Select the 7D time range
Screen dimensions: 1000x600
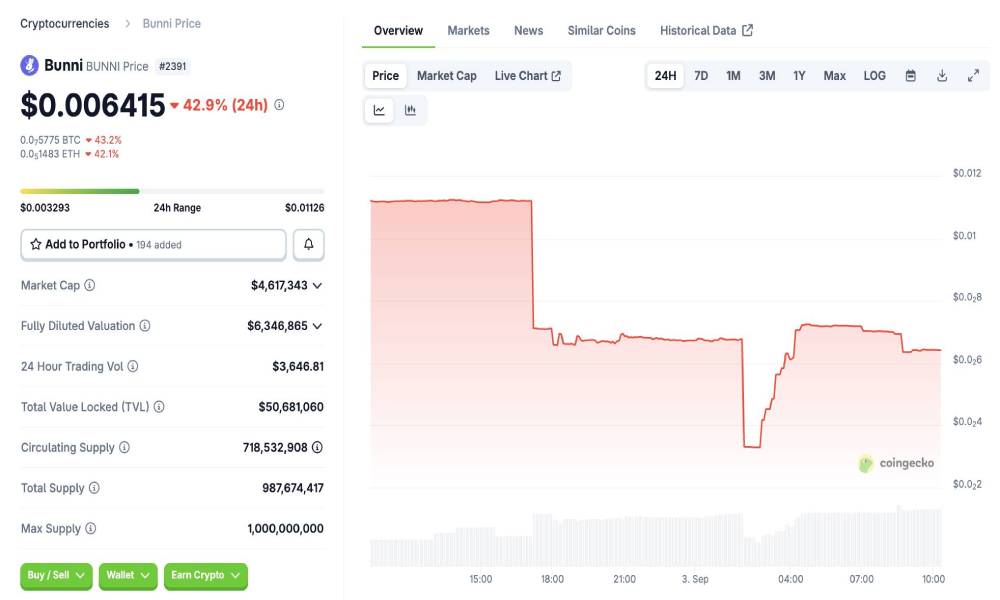pyautogui.click(x=701, y=76)
